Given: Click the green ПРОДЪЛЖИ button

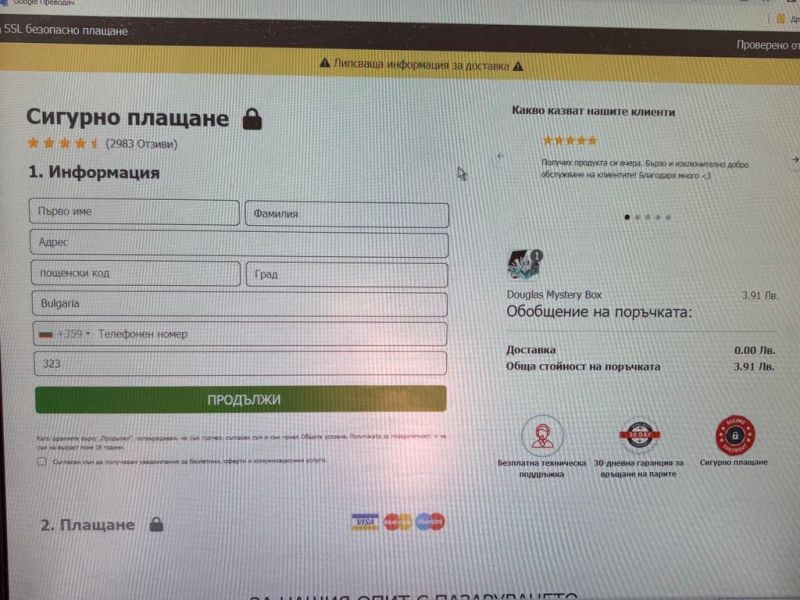Looking at the screenshot, I should [241, 399].
